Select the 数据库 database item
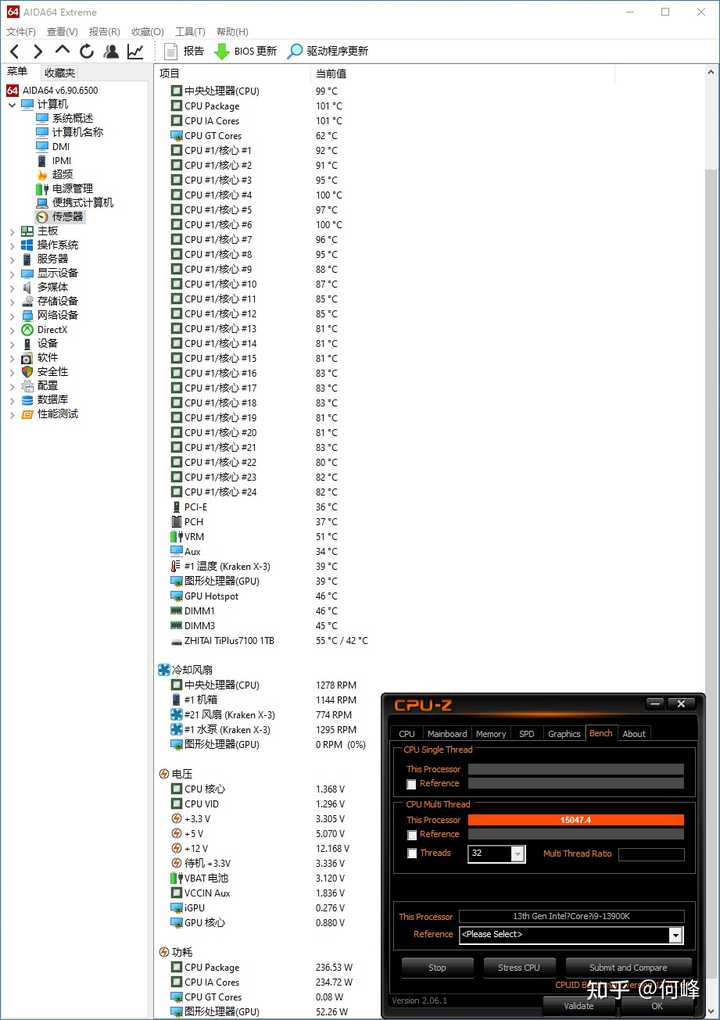The width and height of the screenshot is (720, 1020). [x=45, y=399]
